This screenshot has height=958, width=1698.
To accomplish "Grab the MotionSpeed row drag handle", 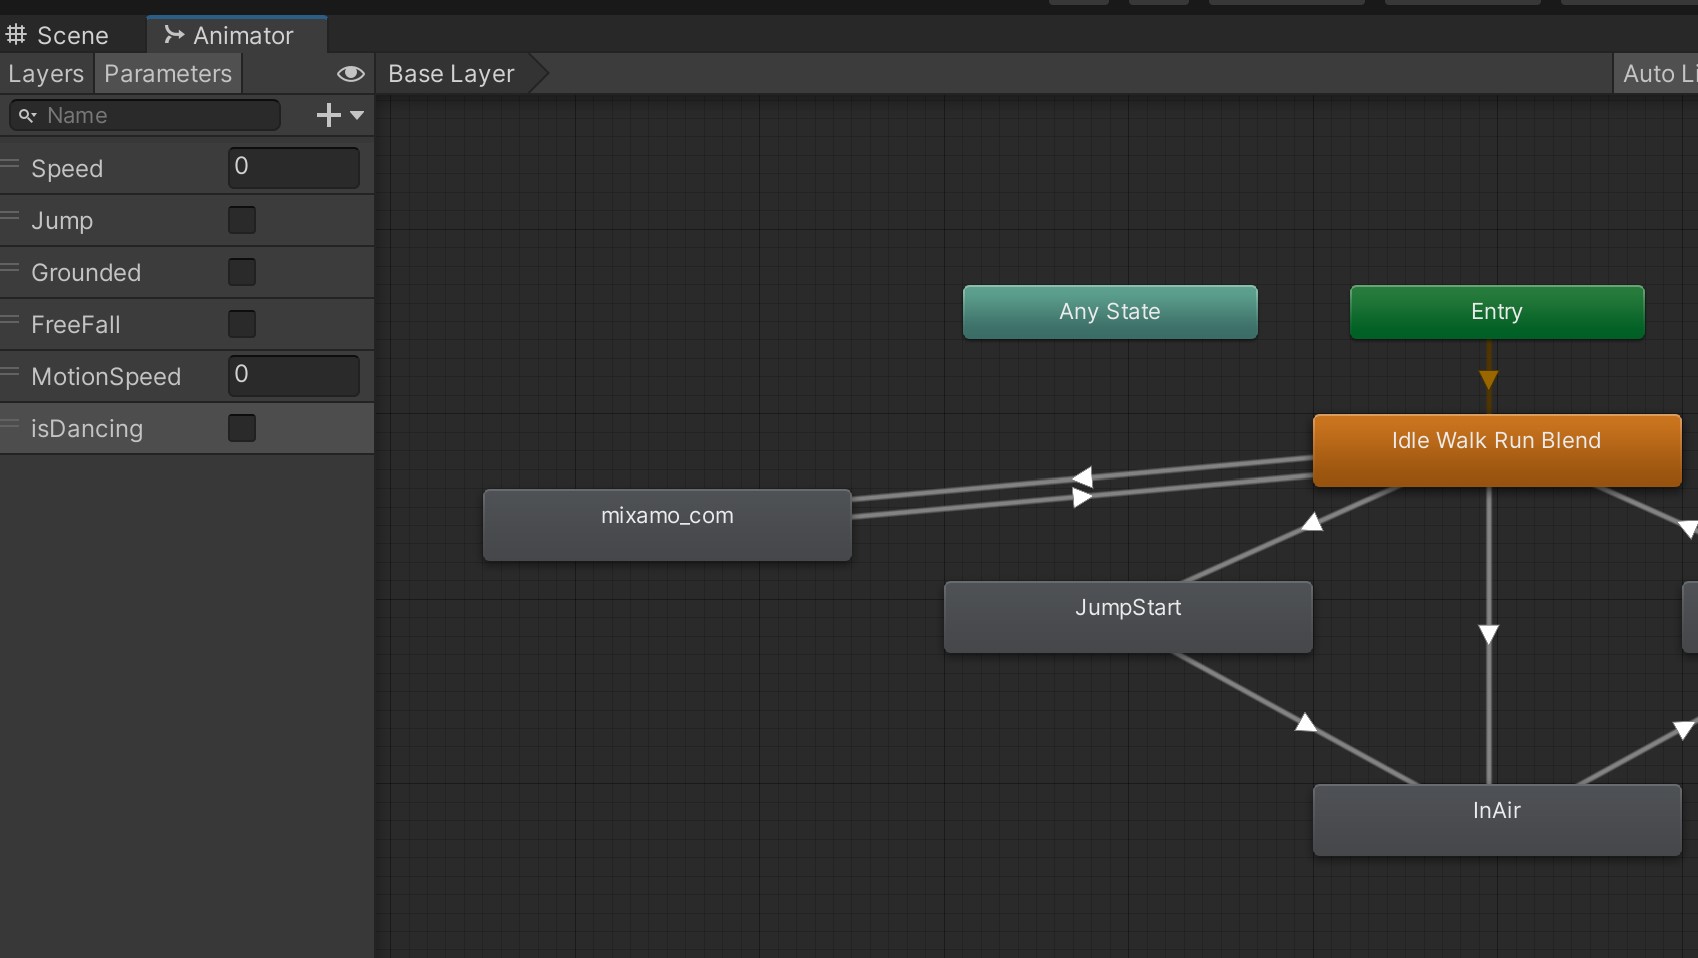I will [11, 372].
